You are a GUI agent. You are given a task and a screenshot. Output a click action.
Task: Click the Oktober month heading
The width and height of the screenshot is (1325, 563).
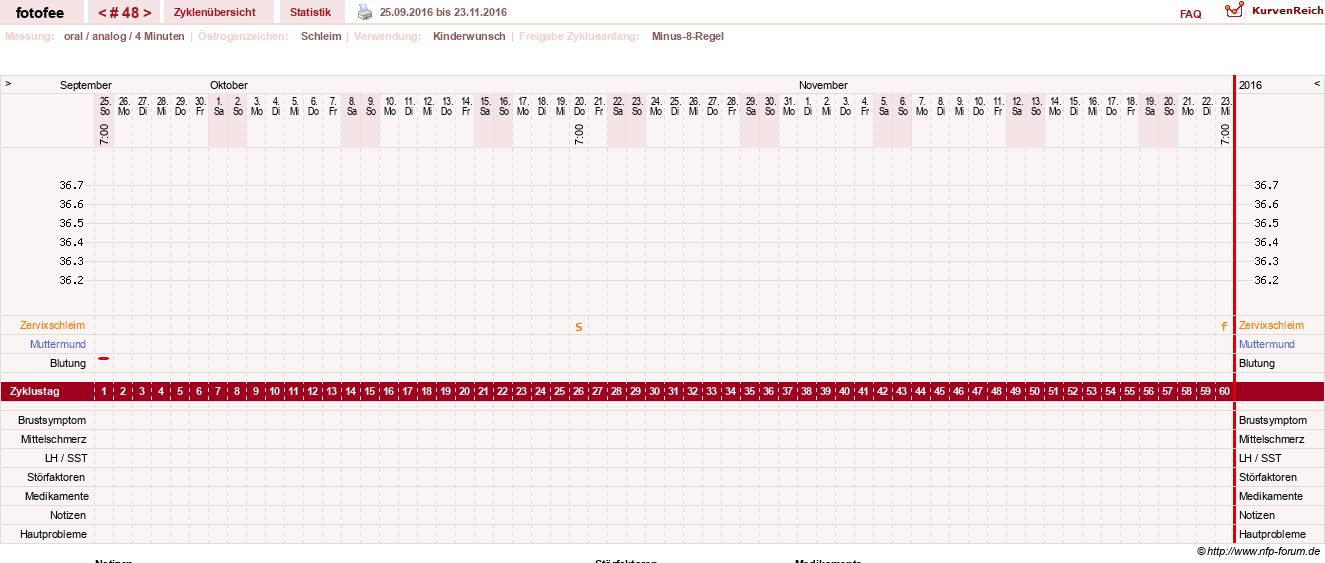229,85
